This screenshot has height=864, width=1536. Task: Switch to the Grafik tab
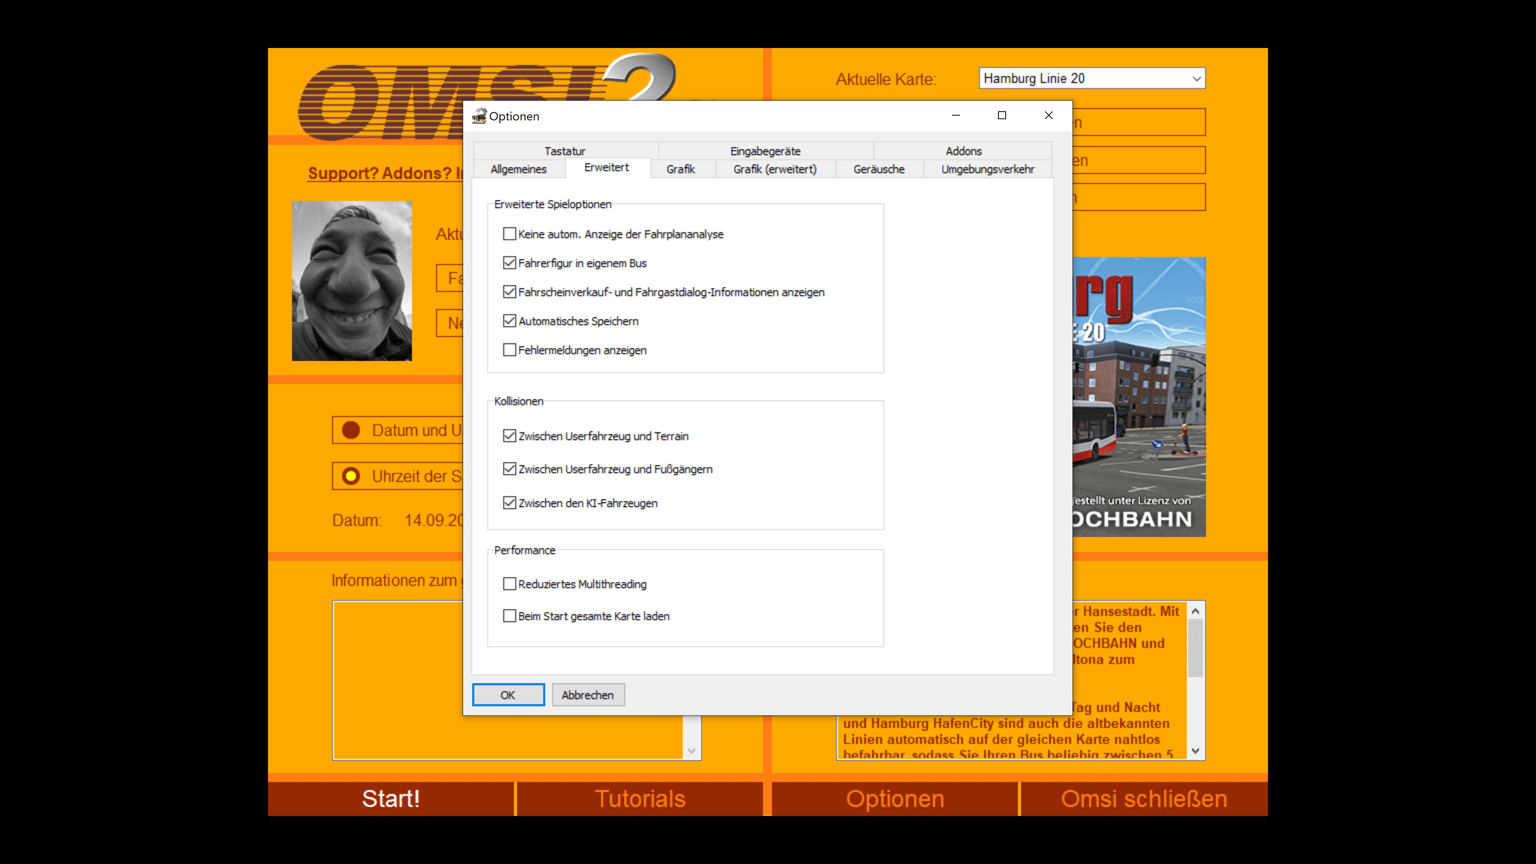[680, 169]
